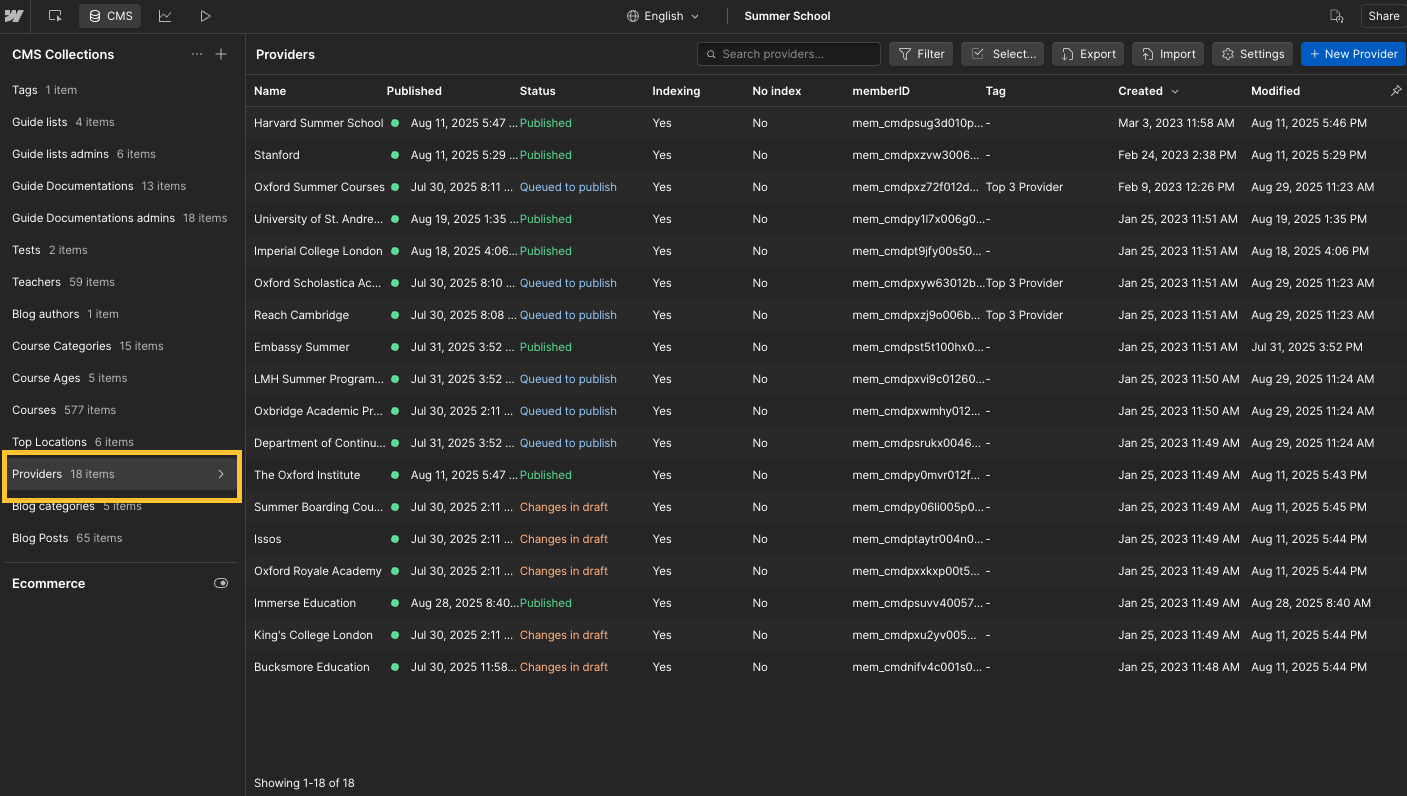Toggle the Ecommerce switch
1407x796 pixels.
(221, 583)
